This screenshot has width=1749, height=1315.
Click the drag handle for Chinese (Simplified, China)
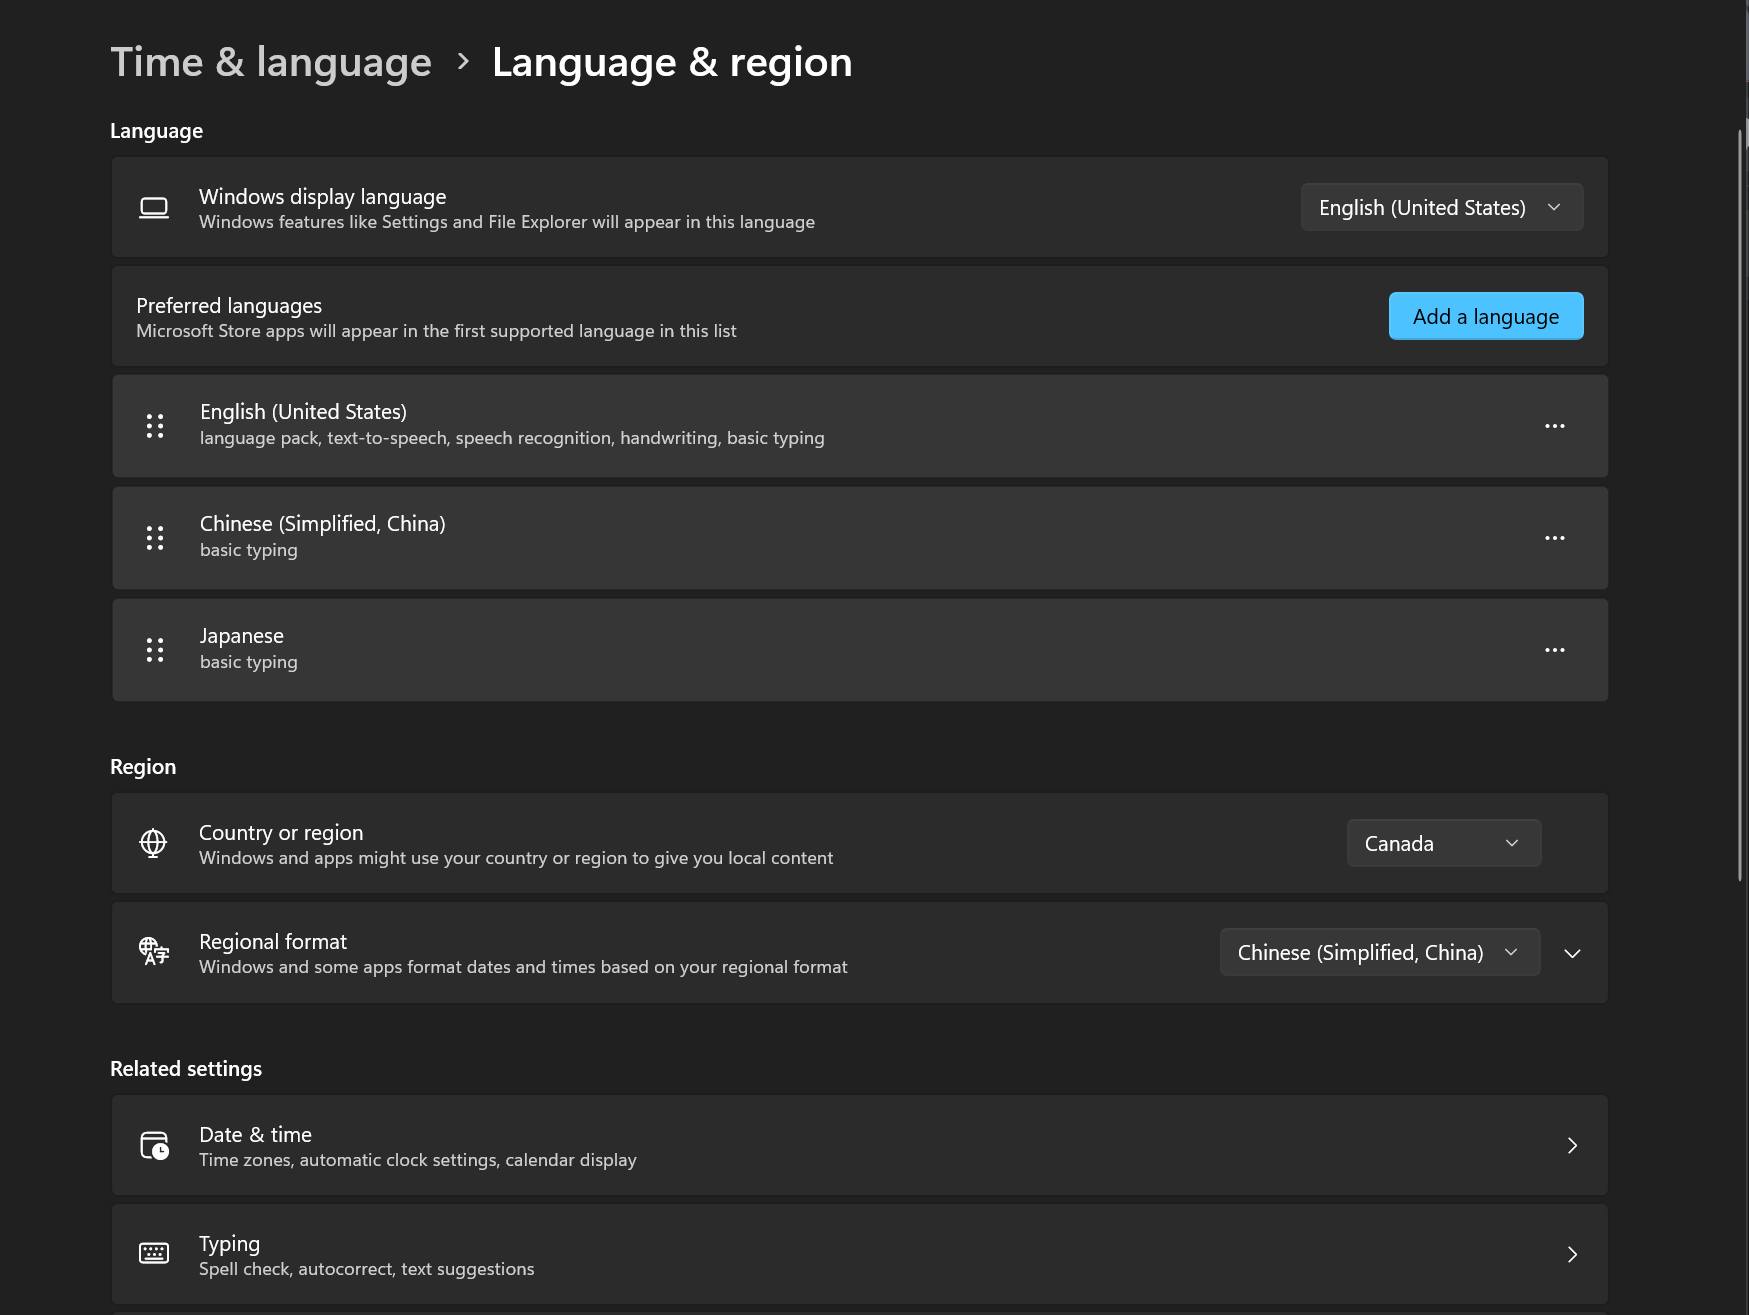tap(155, 538)
